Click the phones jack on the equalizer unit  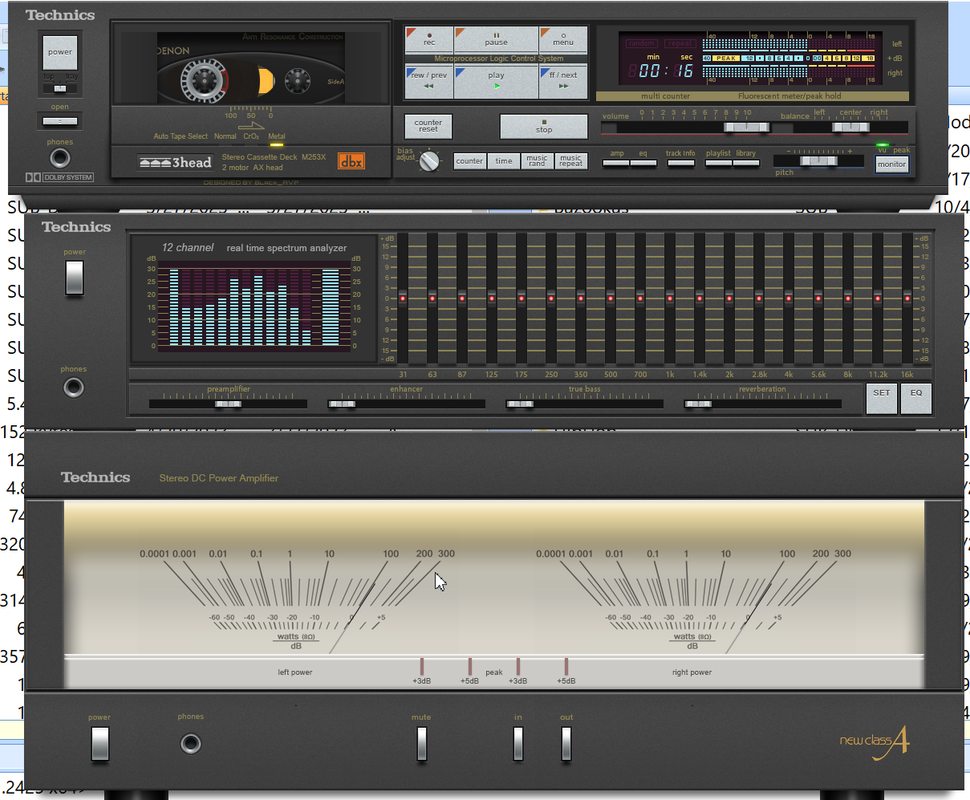[x=74, y=388]
